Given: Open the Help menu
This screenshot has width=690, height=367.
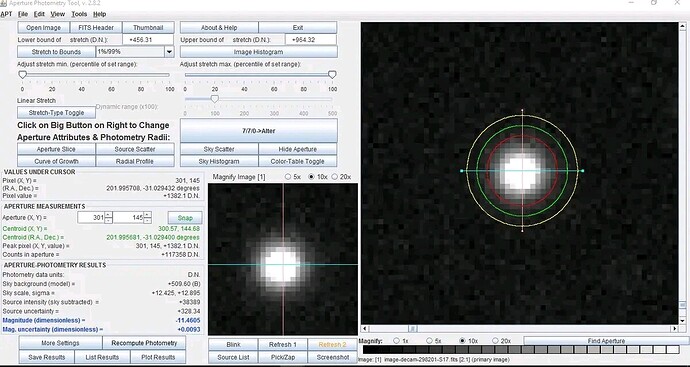Looking at the screenshot, I should pyautogui.click(x=99, y=14).
